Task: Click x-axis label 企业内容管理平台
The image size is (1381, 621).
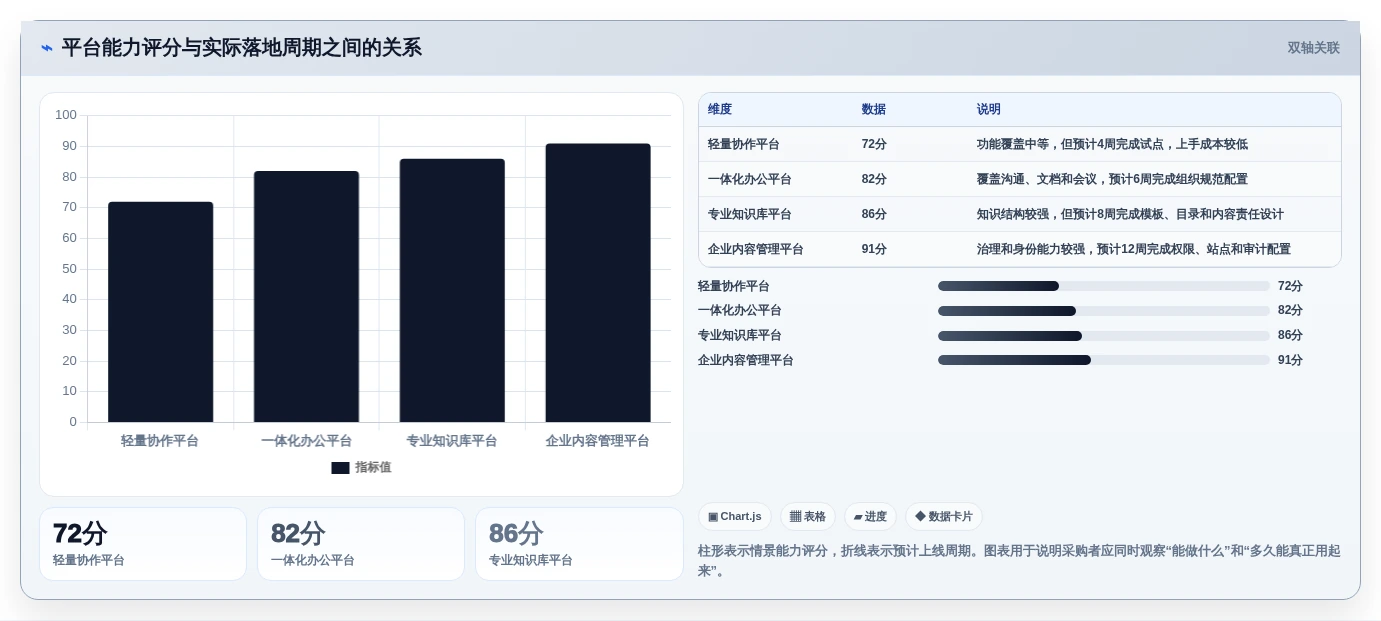Action: pyautogui.click(x=598, y=441)
